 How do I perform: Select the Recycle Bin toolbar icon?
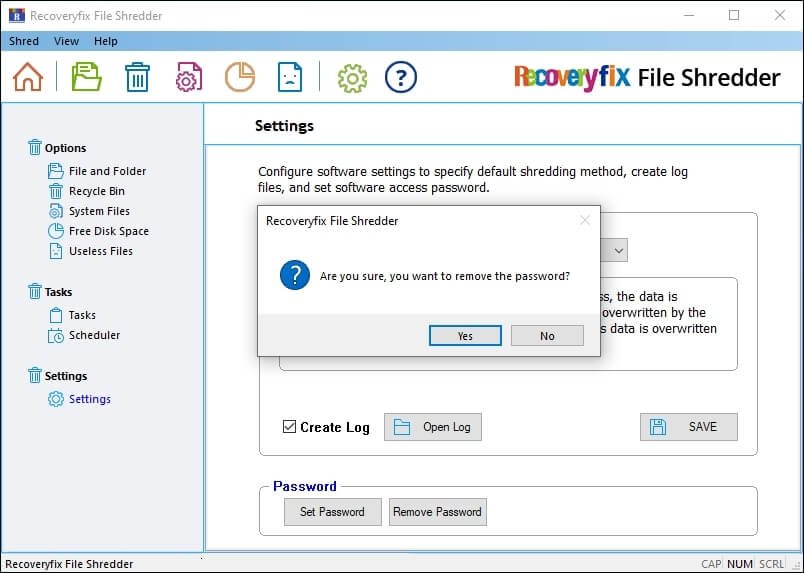(x=137, y=77)
